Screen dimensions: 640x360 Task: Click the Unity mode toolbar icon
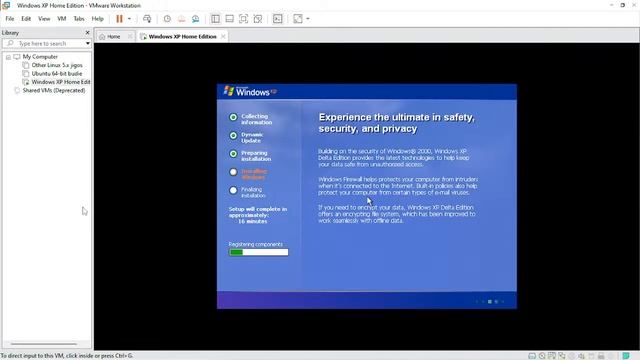pyautogui.click(x=258, y=19)
